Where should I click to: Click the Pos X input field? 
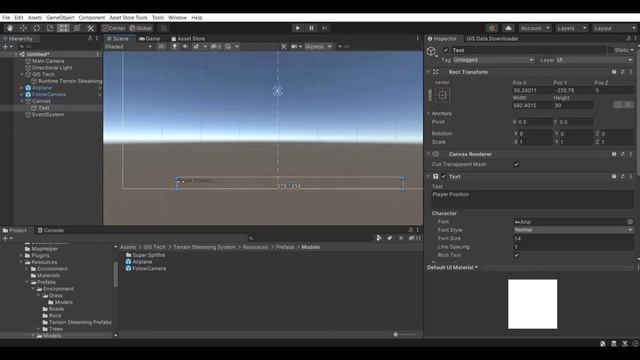532,90
